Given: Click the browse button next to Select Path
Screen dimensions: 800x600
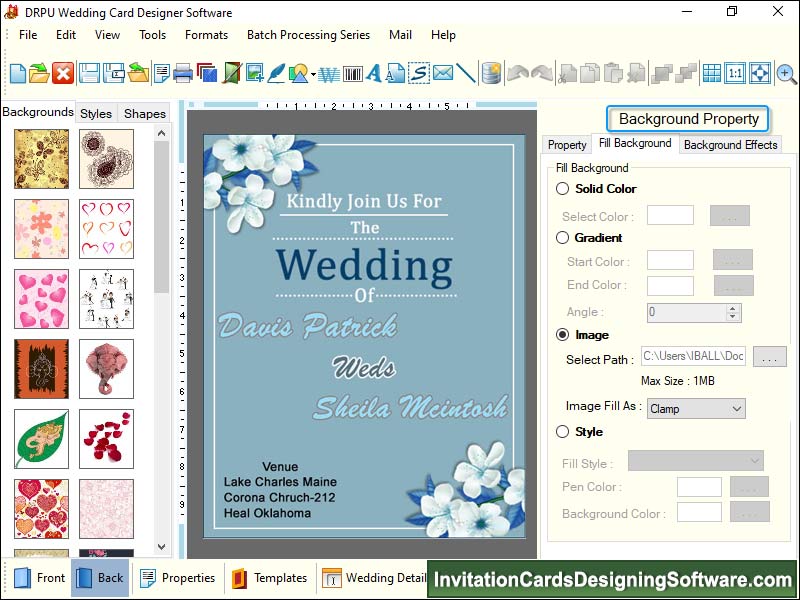Looking at the screenshot, I should [x=769, y=357].
